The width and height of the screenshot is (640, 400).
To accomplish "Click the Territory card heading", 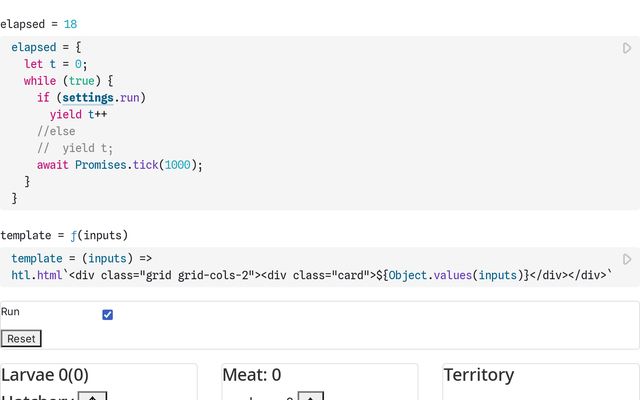I will (x=478, y=375).
